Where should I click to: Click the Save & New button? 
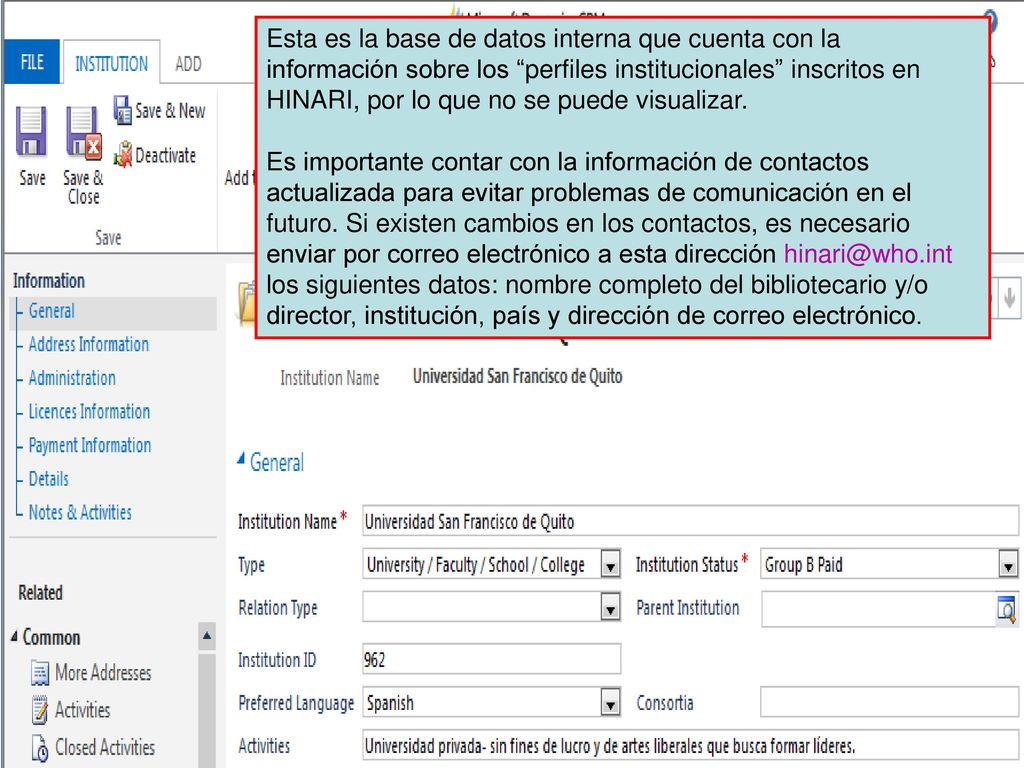click(x=159, y=110)
